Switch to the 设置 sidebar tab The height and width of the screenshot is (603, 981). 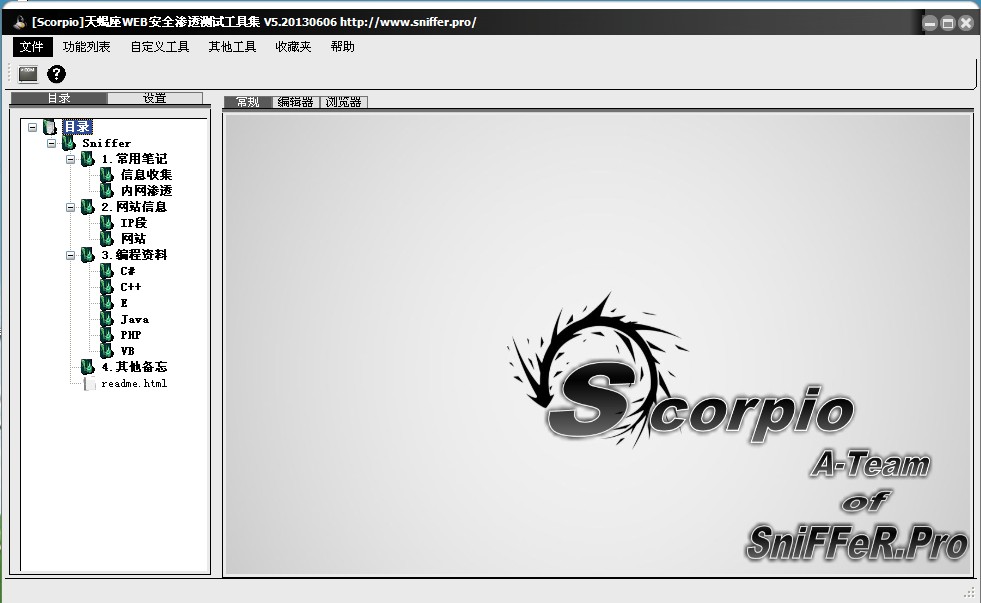[x=155, y=98]
